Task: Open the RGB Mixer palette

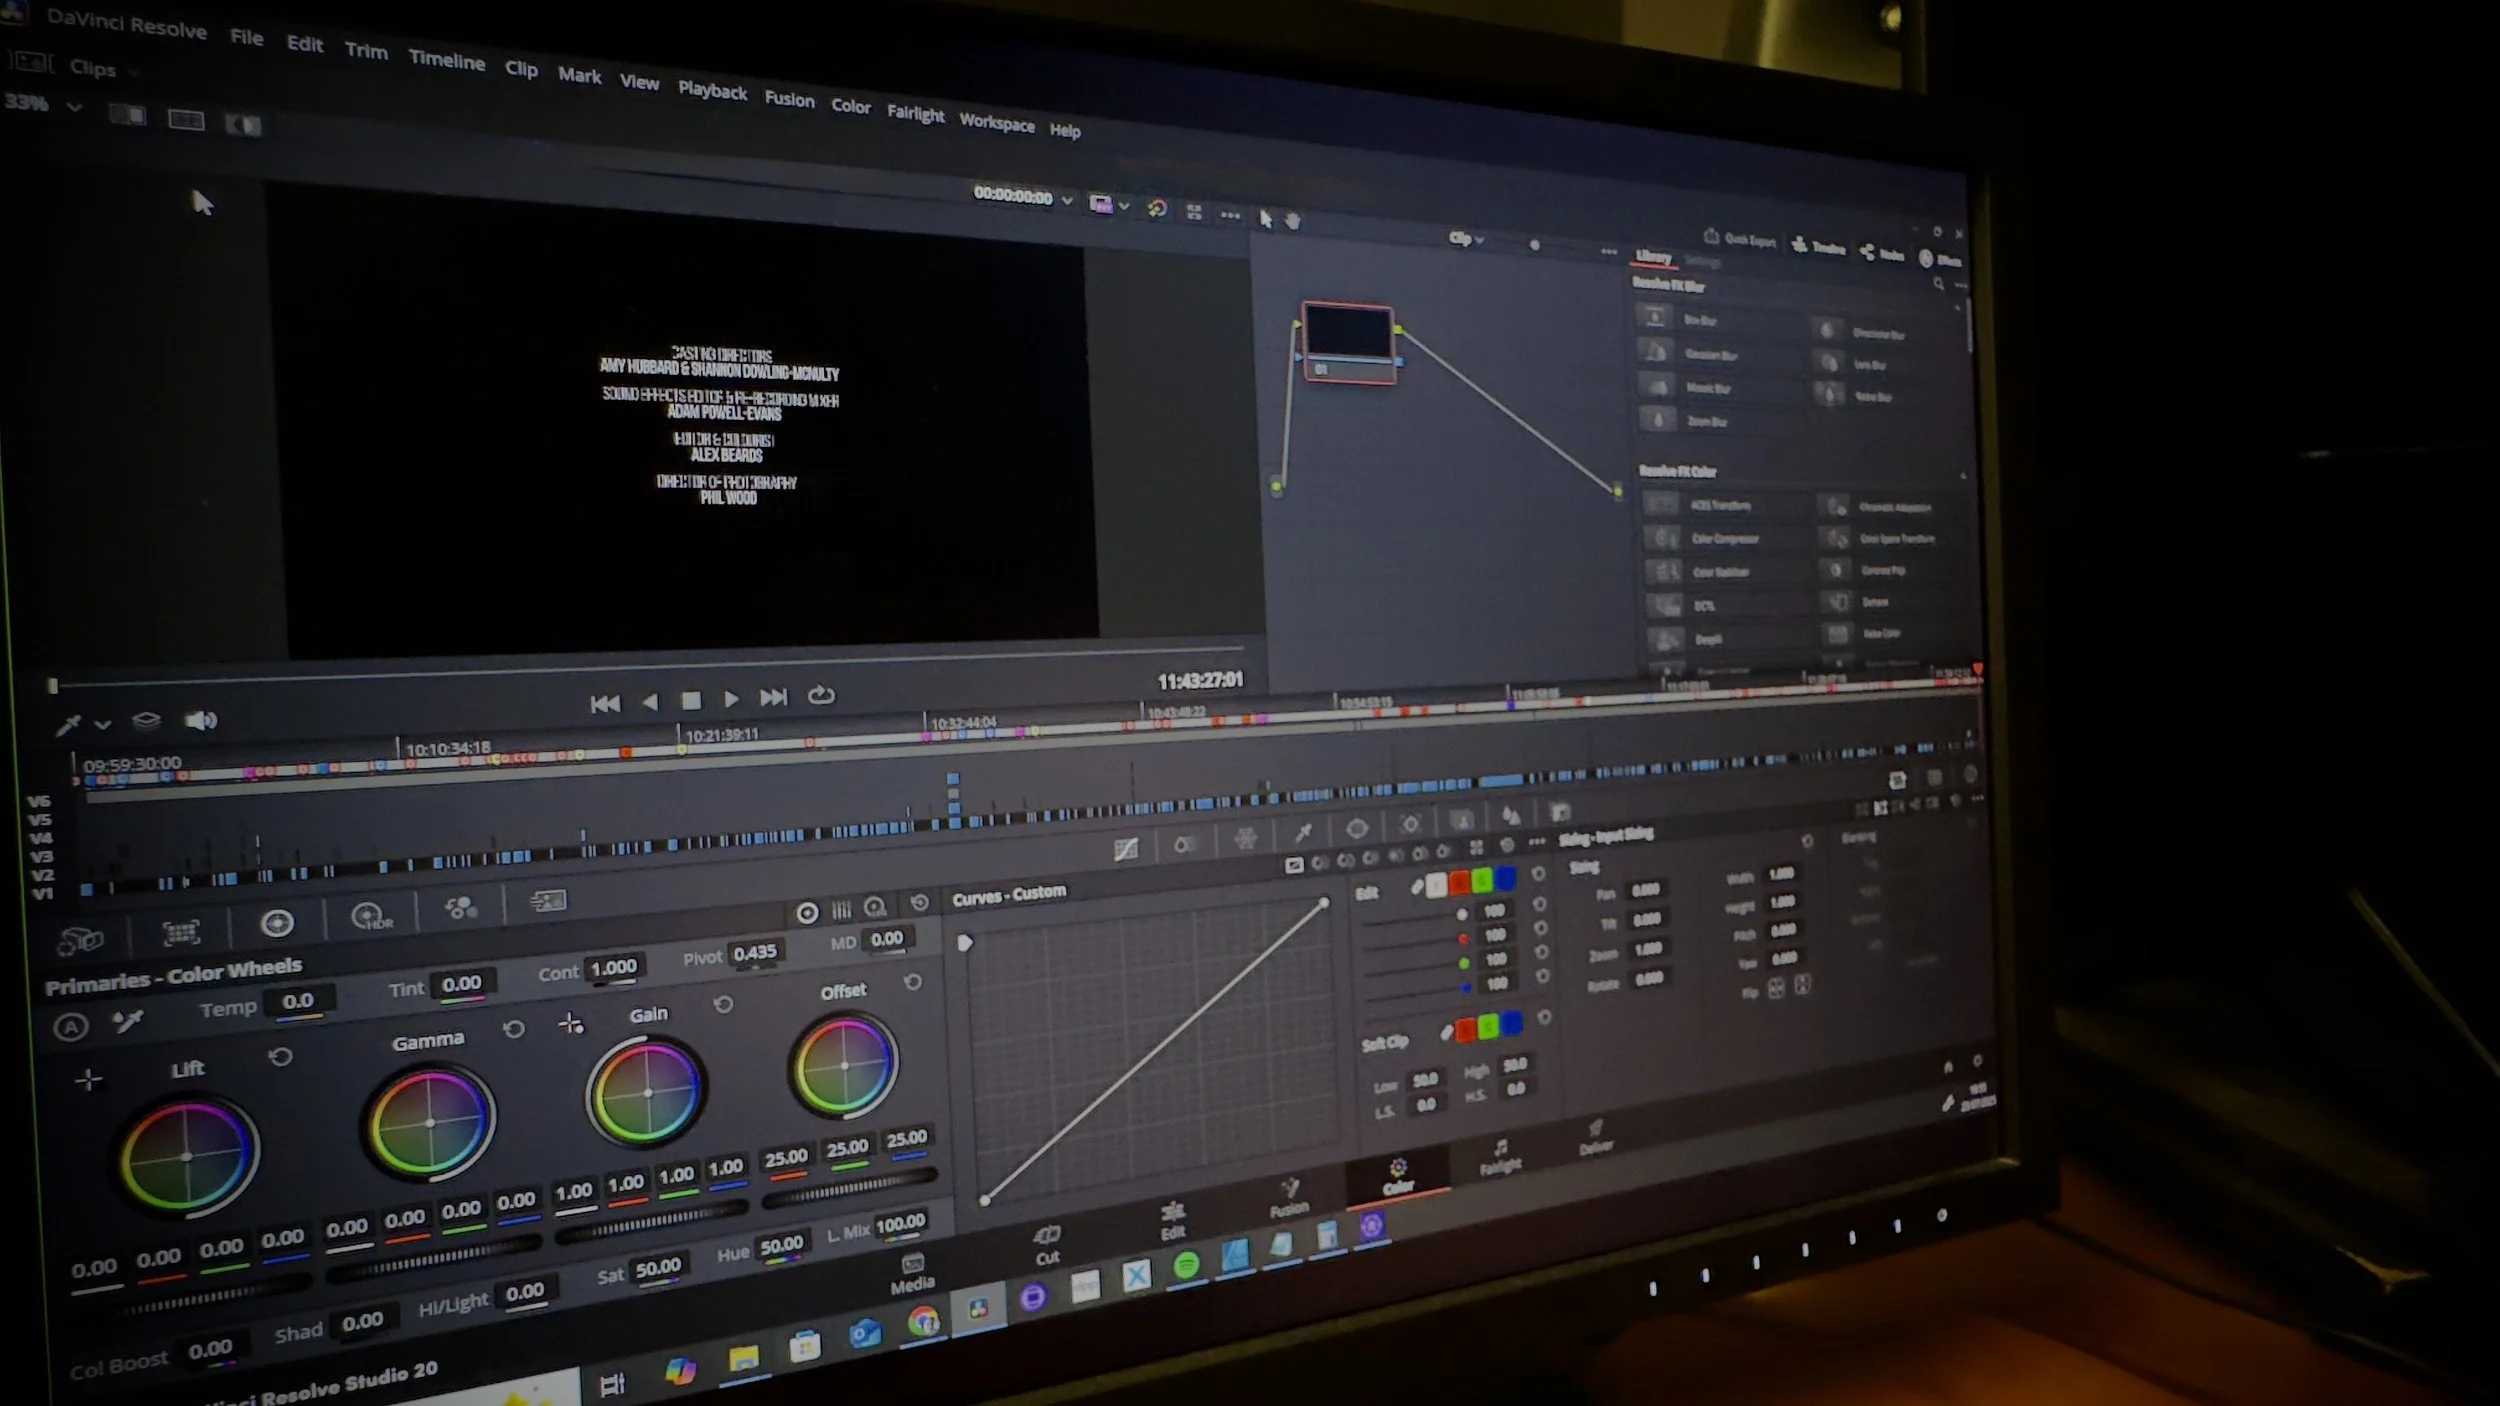Action: [461, 908]
